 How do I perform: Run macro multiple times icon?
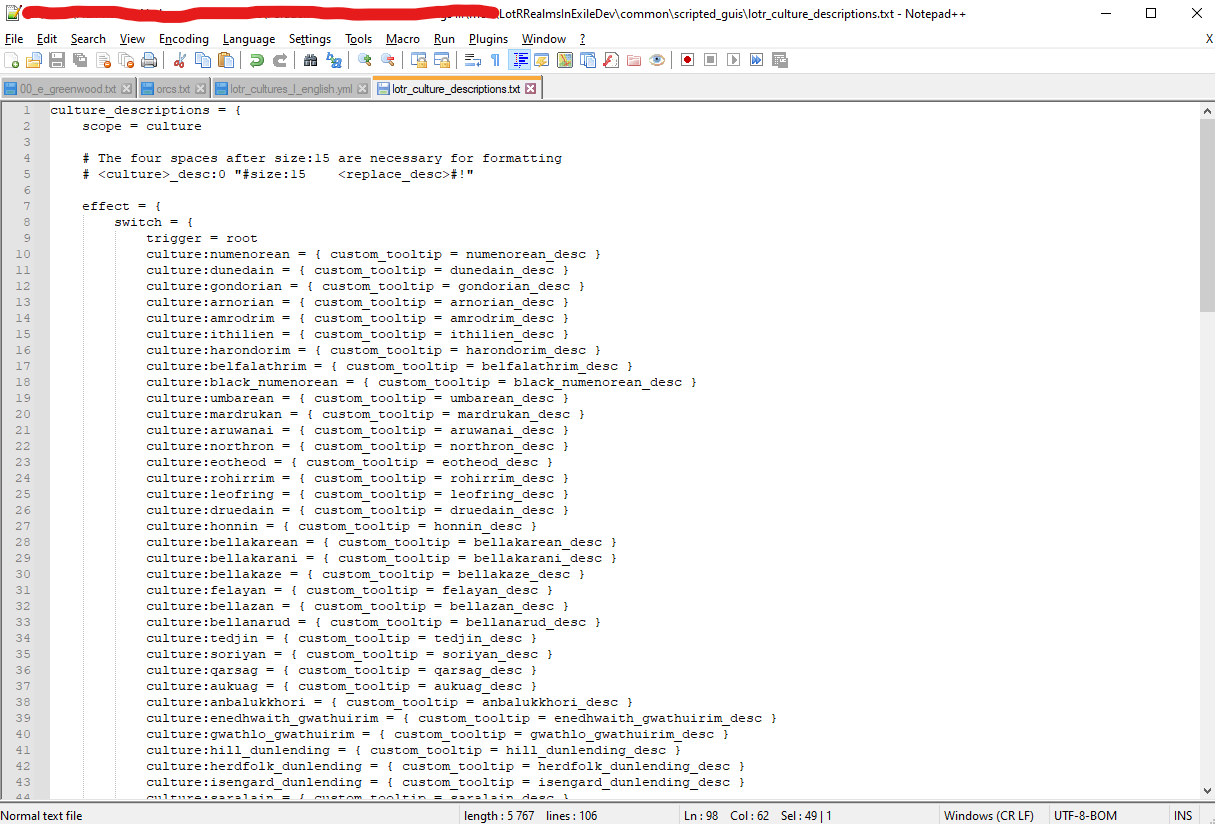click(756, 60)
